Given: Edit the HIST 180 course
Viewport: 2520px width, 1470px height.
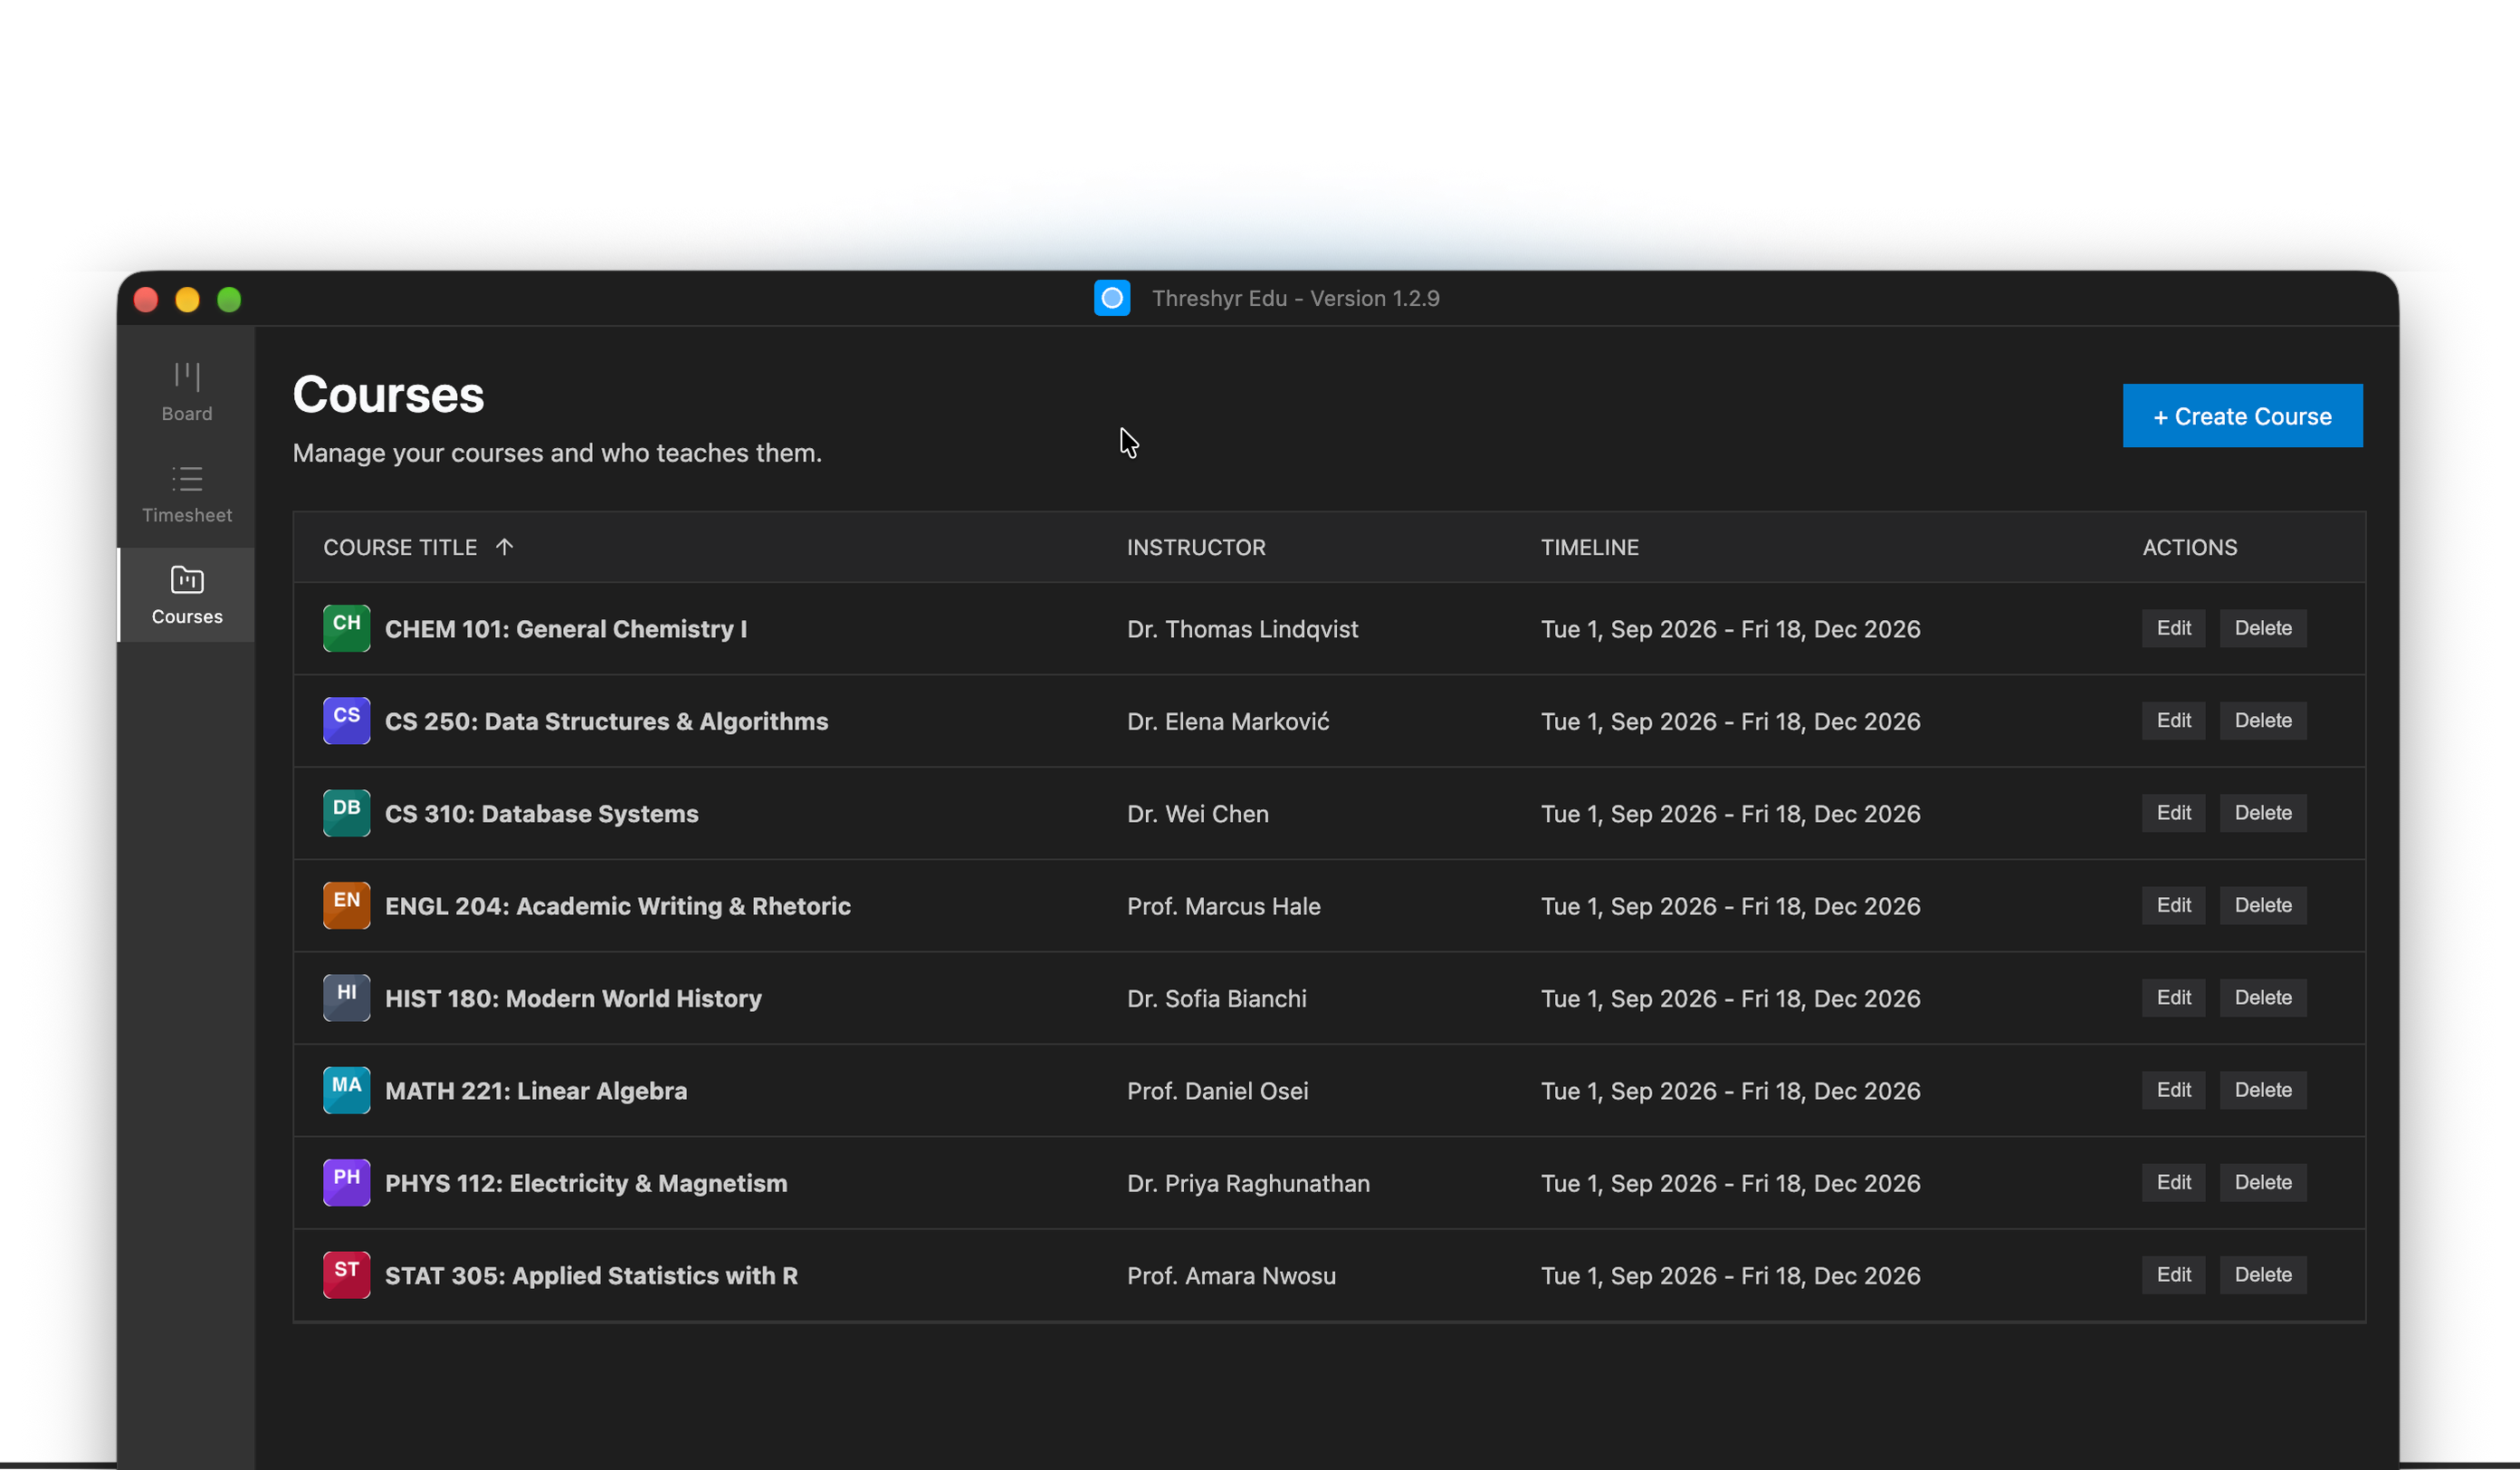Looking at the screenshot, I should pyautogui.click(x=2174, y=998).
